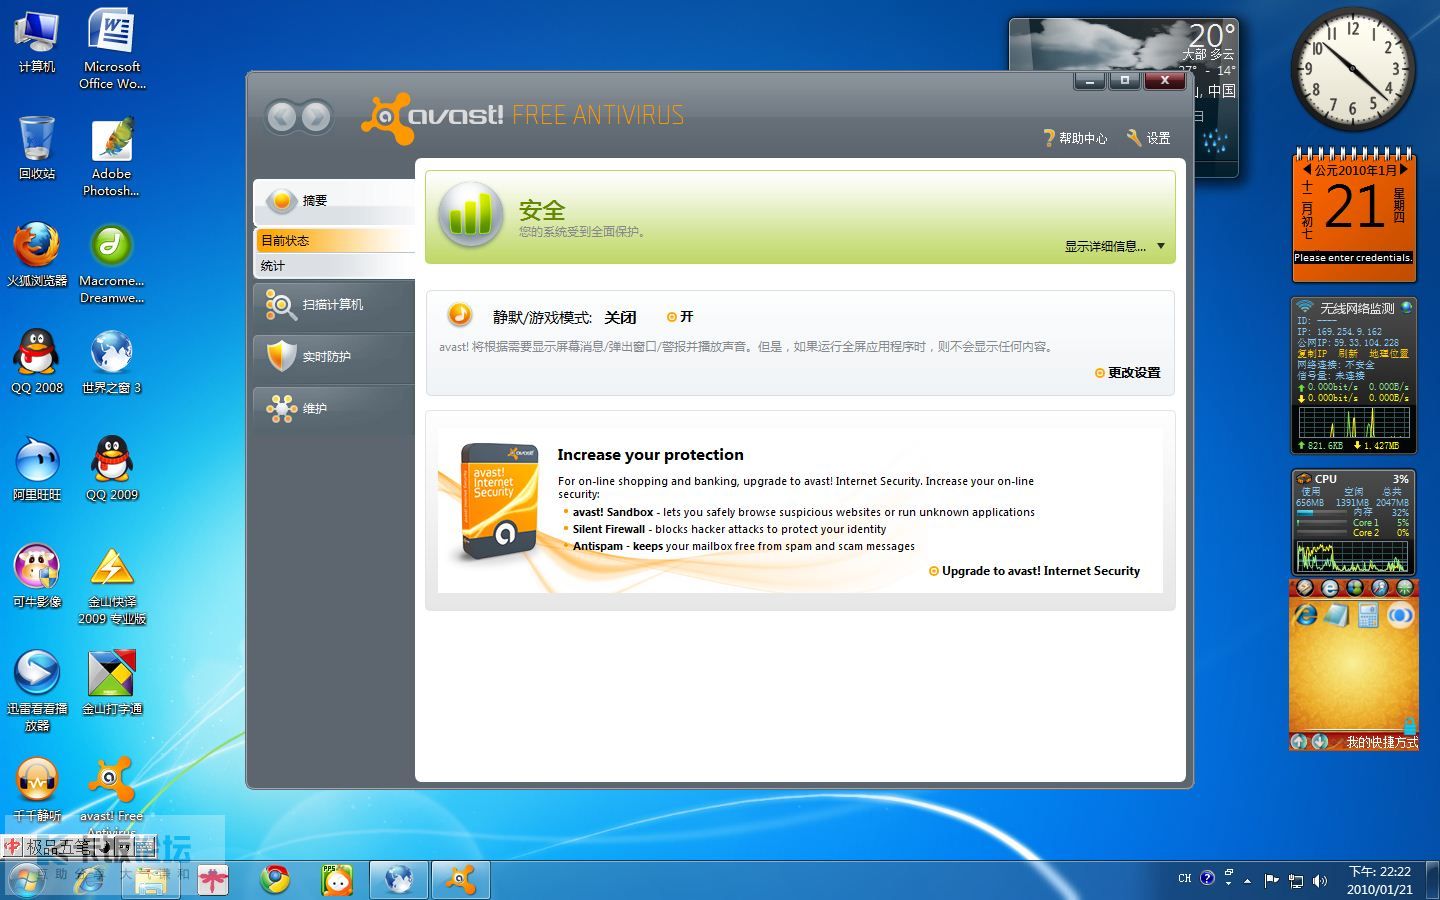
Task: Open 金山快译 2009 专业版 icon
Action: coord(112,586)
